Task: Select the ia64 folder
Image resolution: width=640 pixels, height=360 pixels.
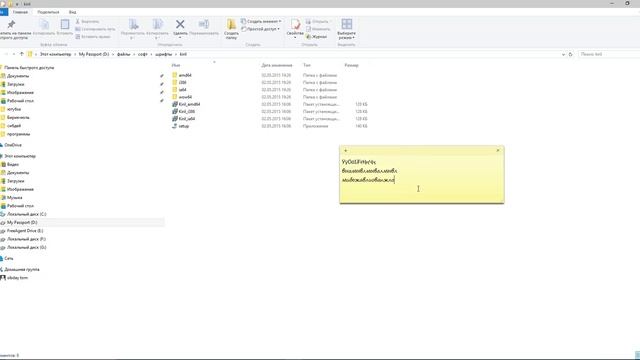Action: [182, 90]
